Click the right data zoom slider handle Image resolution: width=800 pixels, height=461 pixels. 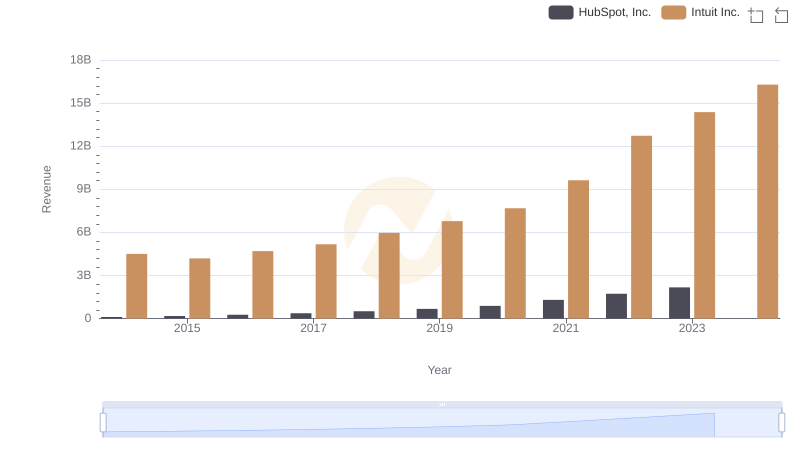782,423
